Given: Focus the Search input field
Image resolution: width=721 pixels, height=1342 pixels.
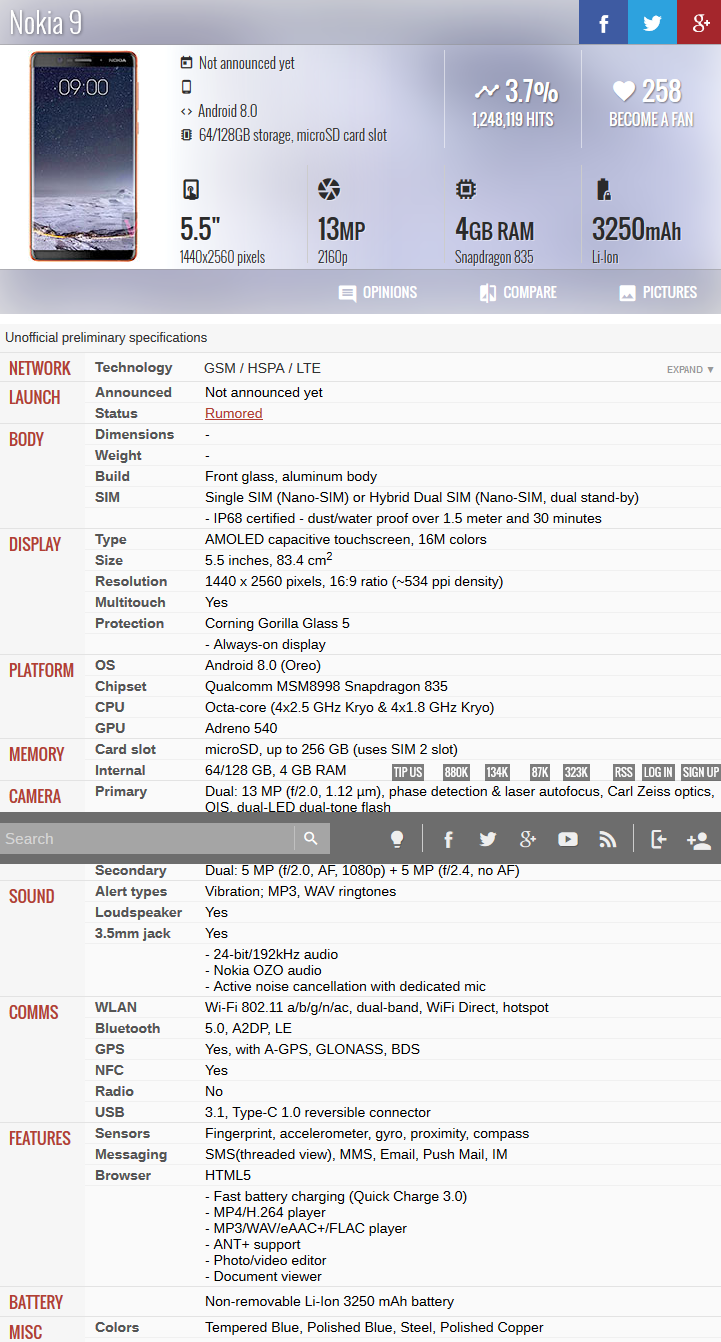Looking at the screenshot, I should (x=148, y=838).
